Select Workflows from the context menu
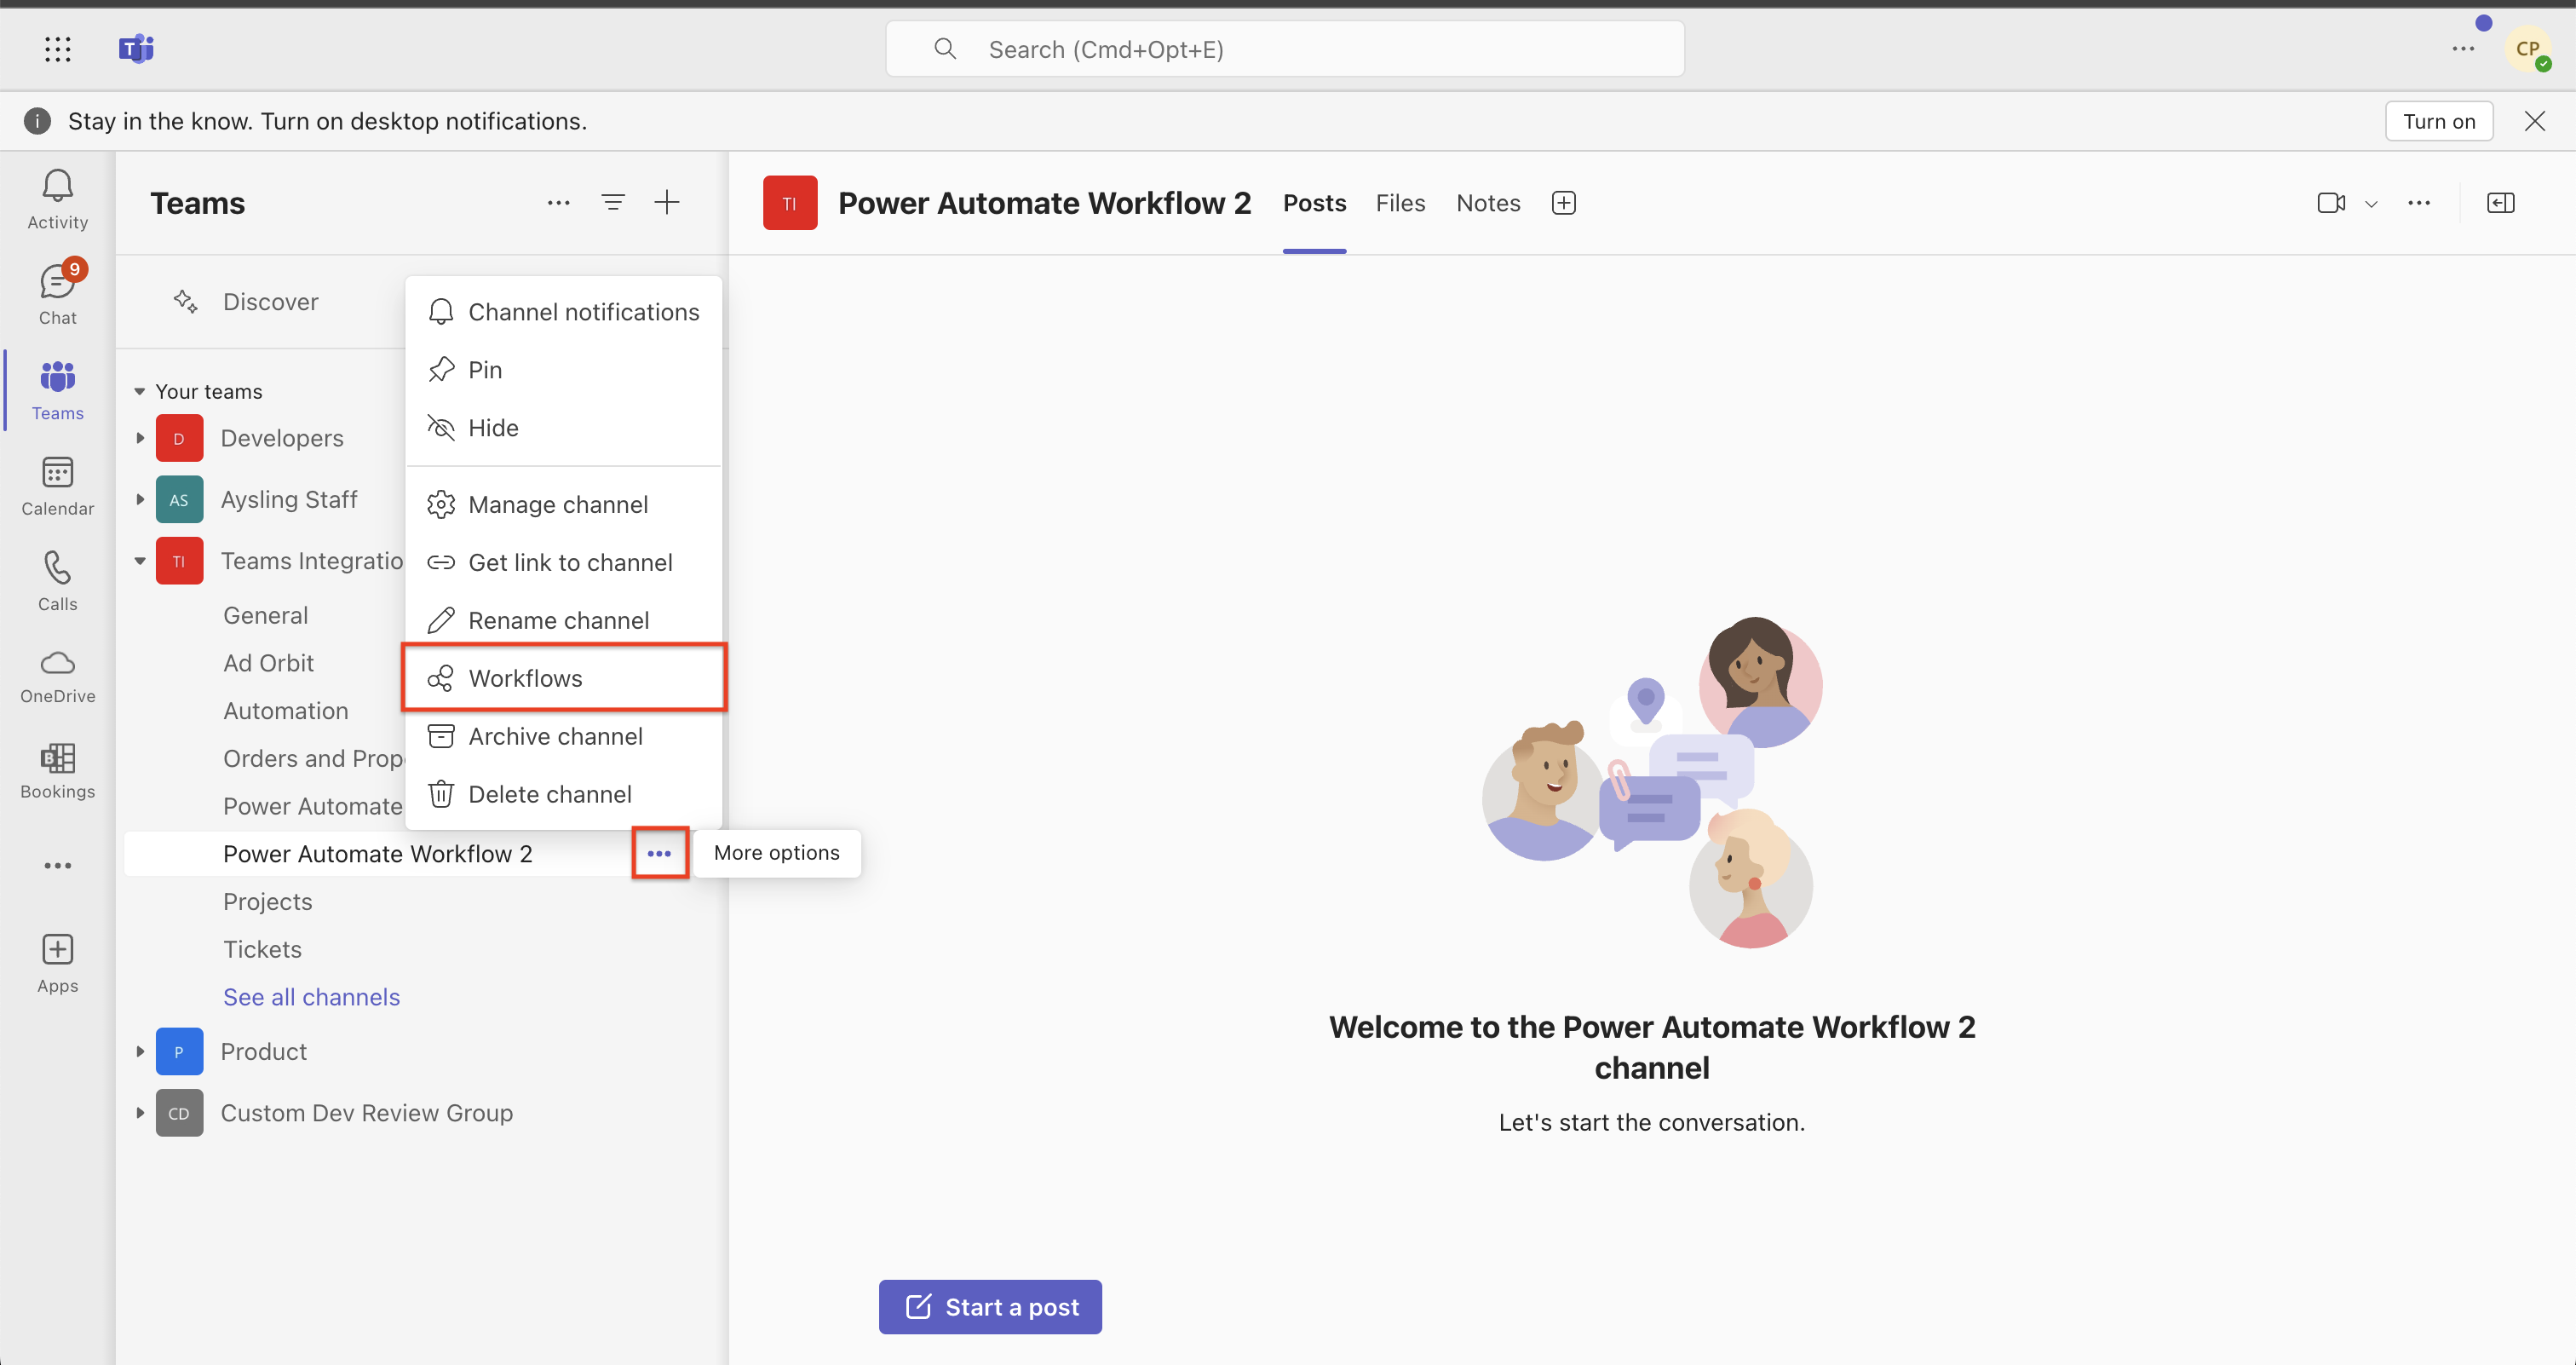This screenshot has width=2576, height=1365. [564, 678]
